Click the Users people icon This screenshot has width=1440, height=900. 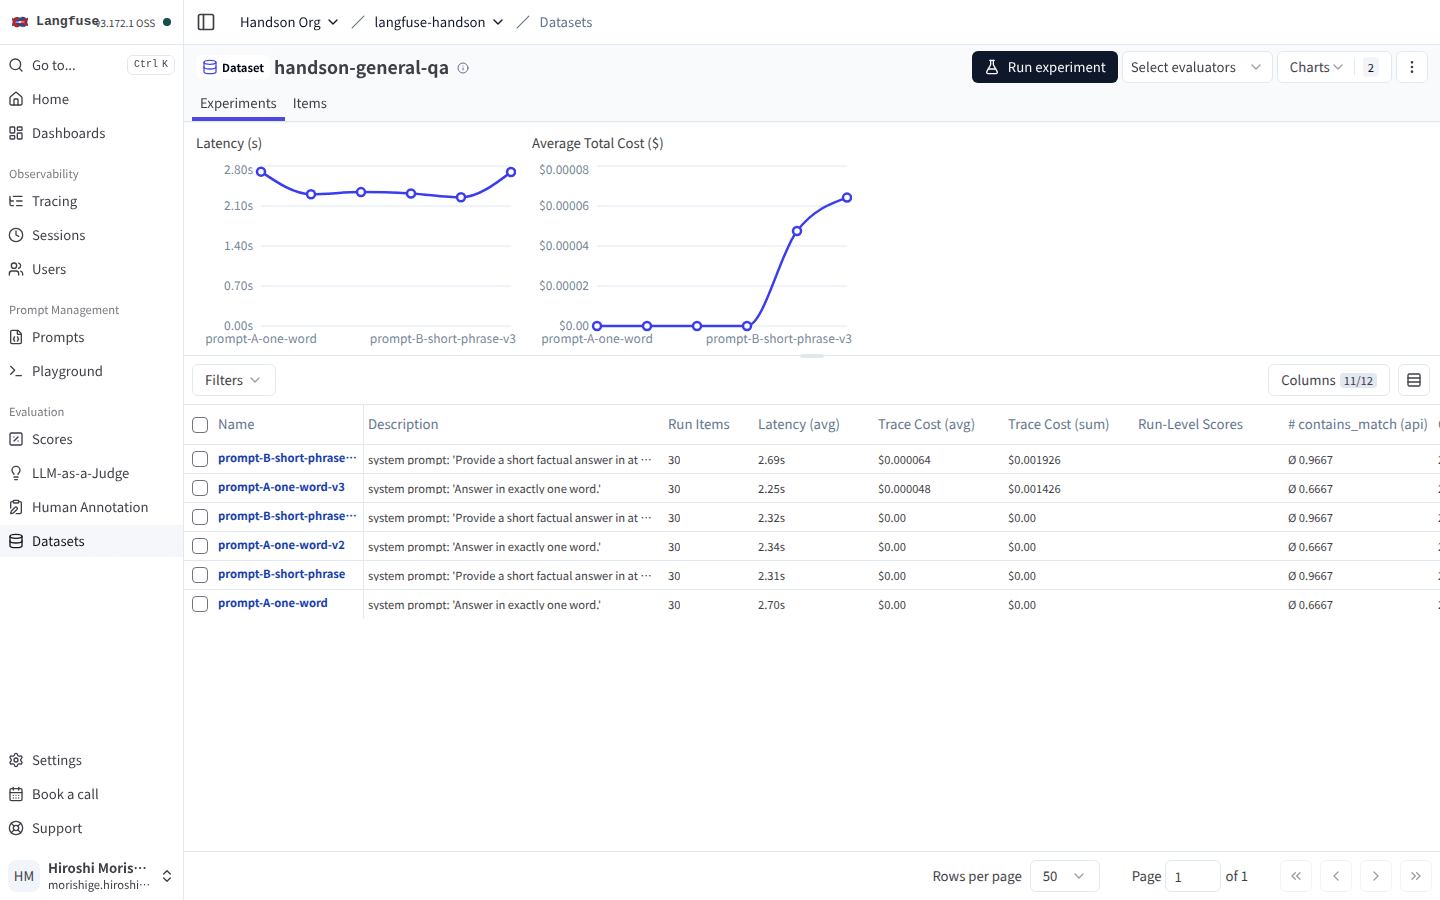[x=16, y=269]
